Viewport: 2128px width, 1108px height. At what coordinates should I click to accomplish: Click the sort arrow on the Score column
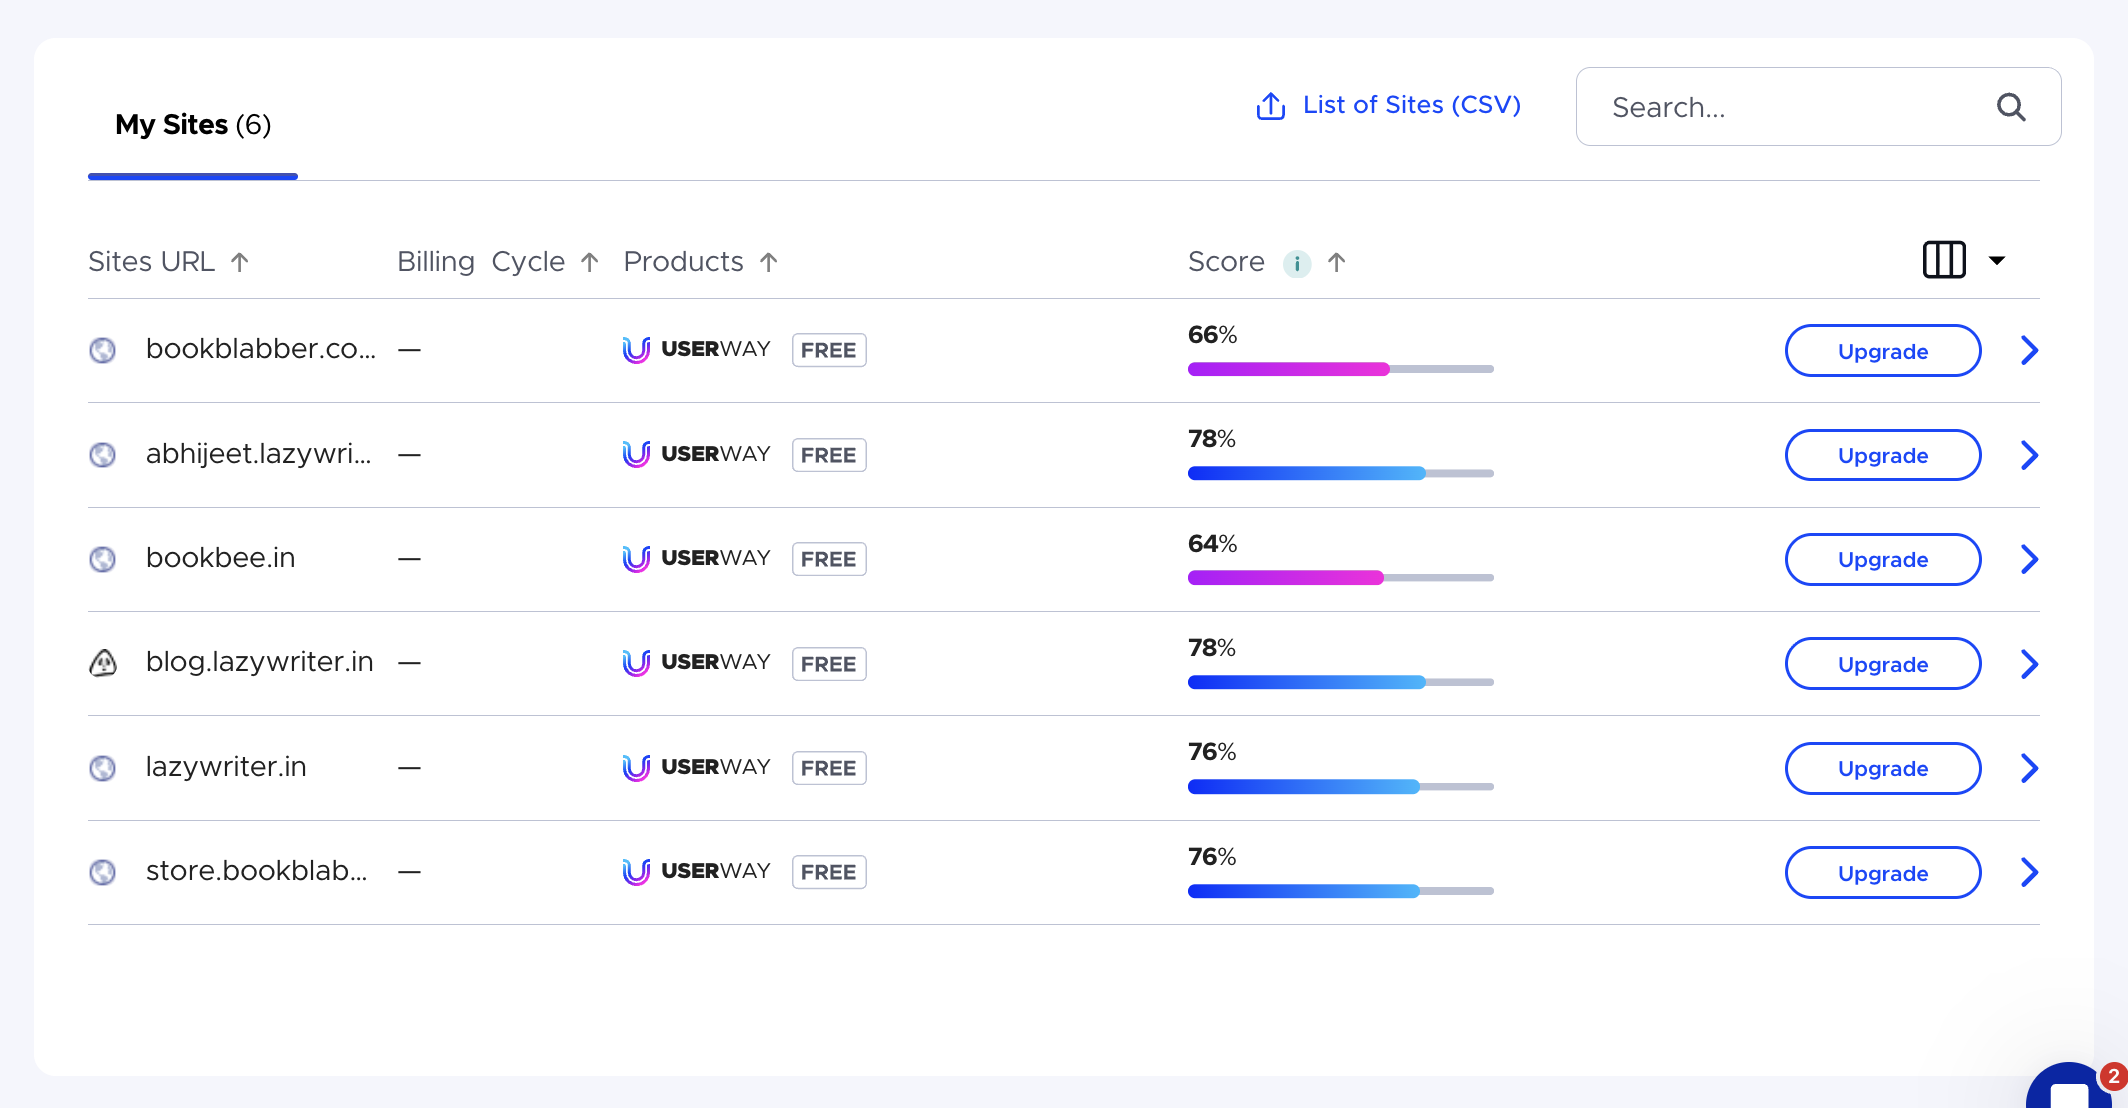(x=1337, y=262)
